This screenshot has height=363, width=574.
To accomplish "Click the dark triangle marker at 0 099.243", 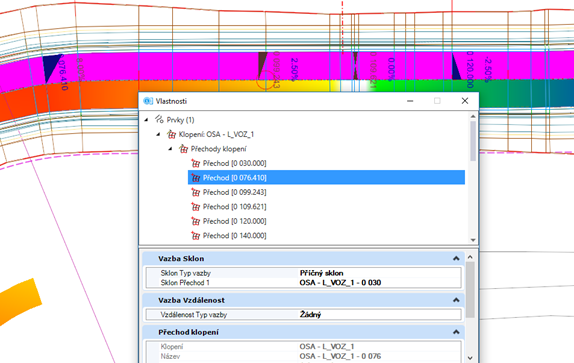I will pos(262,65).
